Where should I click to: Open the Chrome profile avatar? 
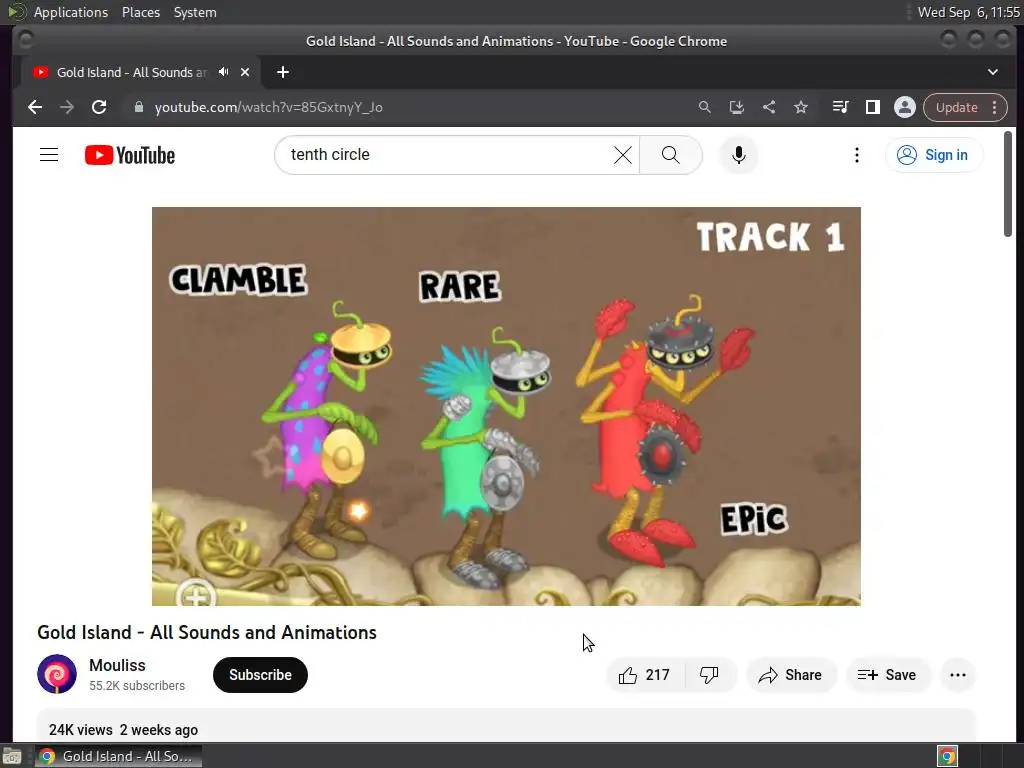[x=904, y=107]
